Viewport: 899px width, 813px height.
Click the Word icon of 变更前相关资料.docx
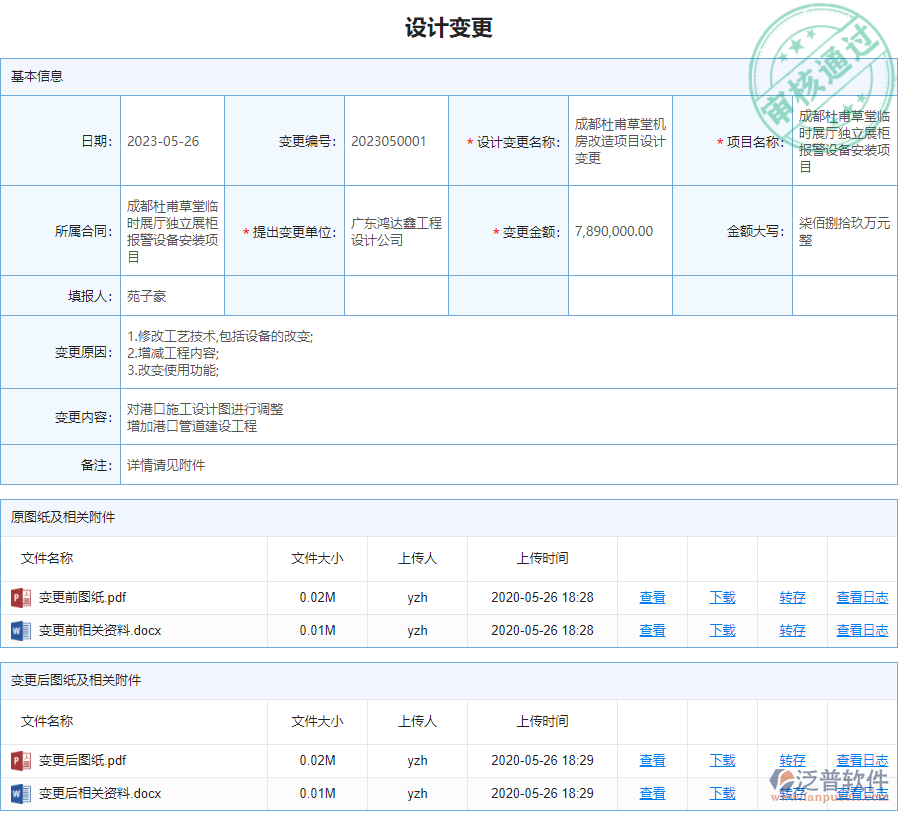point(18,630)
